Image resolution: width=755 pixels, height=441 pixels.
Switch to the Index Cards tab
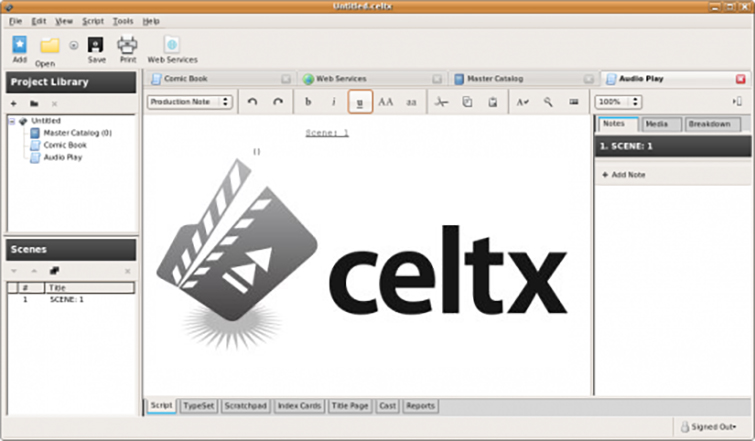click(x=298, y=406)
